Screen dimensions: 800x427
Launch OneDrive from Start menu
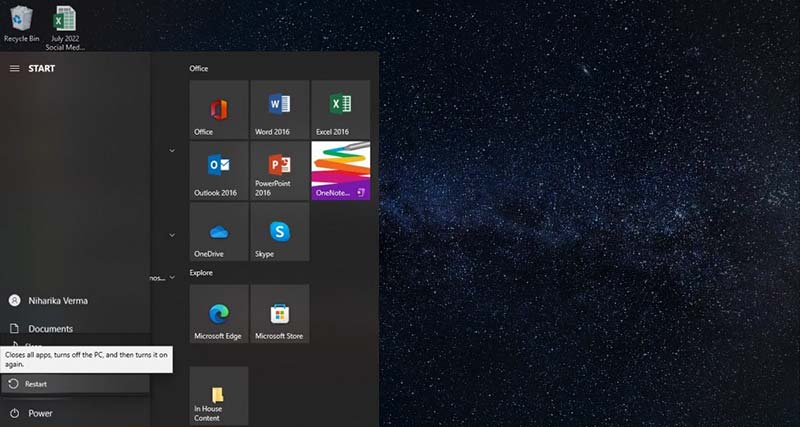point(218,232)
